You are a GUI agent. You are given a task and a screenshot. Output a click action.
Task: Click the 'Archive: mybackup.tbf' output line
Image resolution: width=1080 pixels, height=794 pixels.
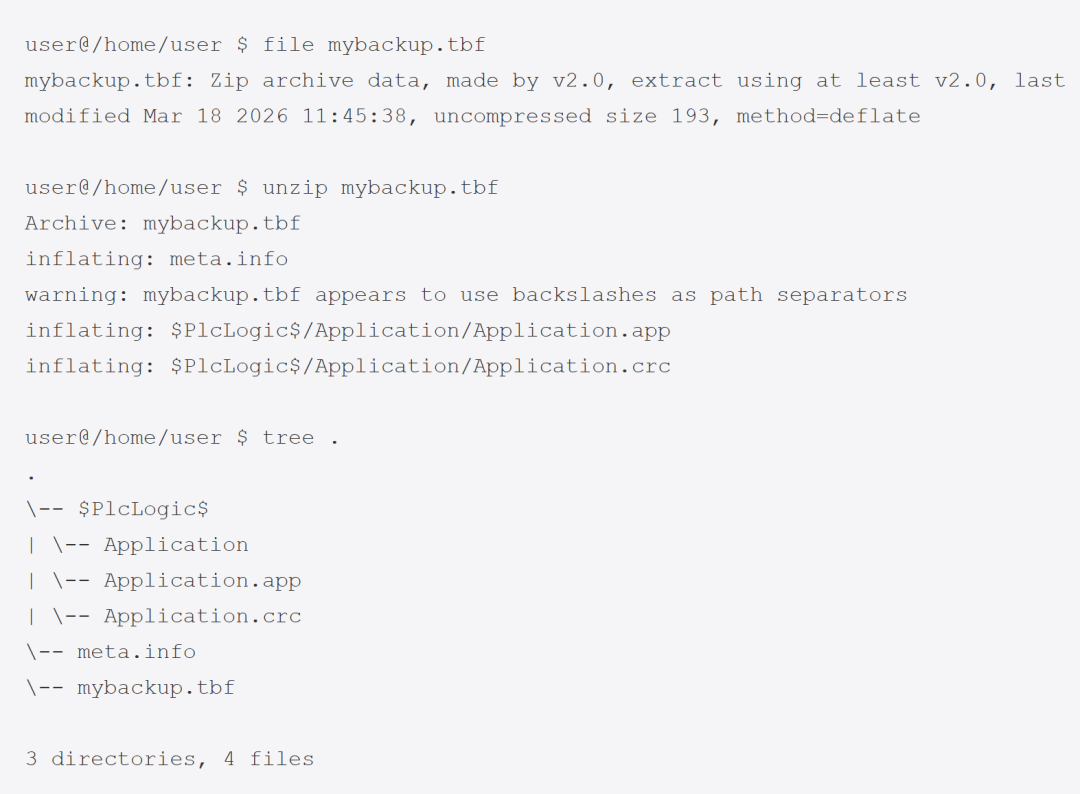point(162,223)
